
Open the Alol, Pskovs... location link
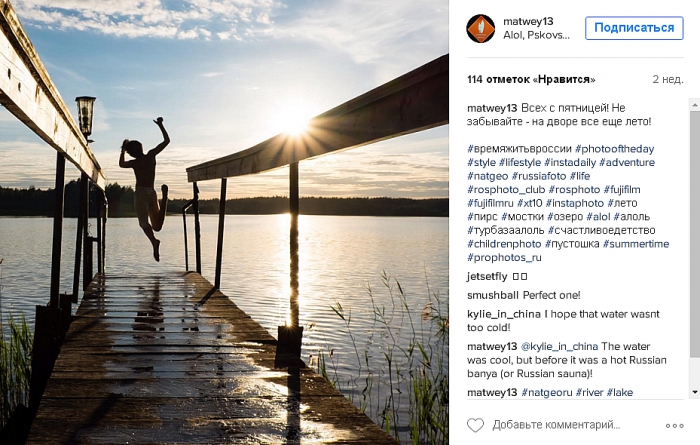pos(536,35)
